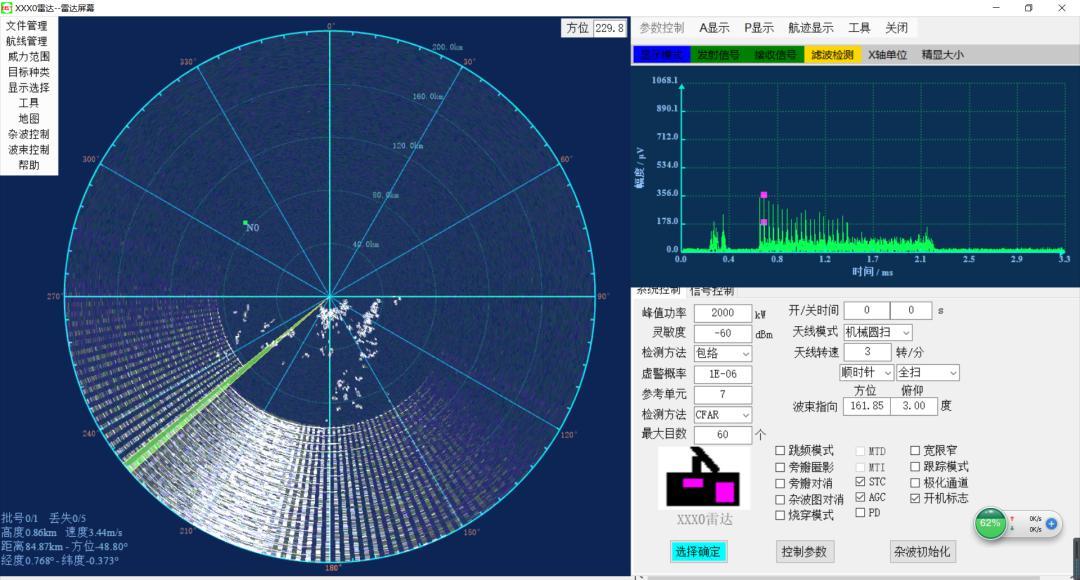The image size is (1080, 580).
Task: Click the upper magenta marker on signal plot
Action: (764, 195)
